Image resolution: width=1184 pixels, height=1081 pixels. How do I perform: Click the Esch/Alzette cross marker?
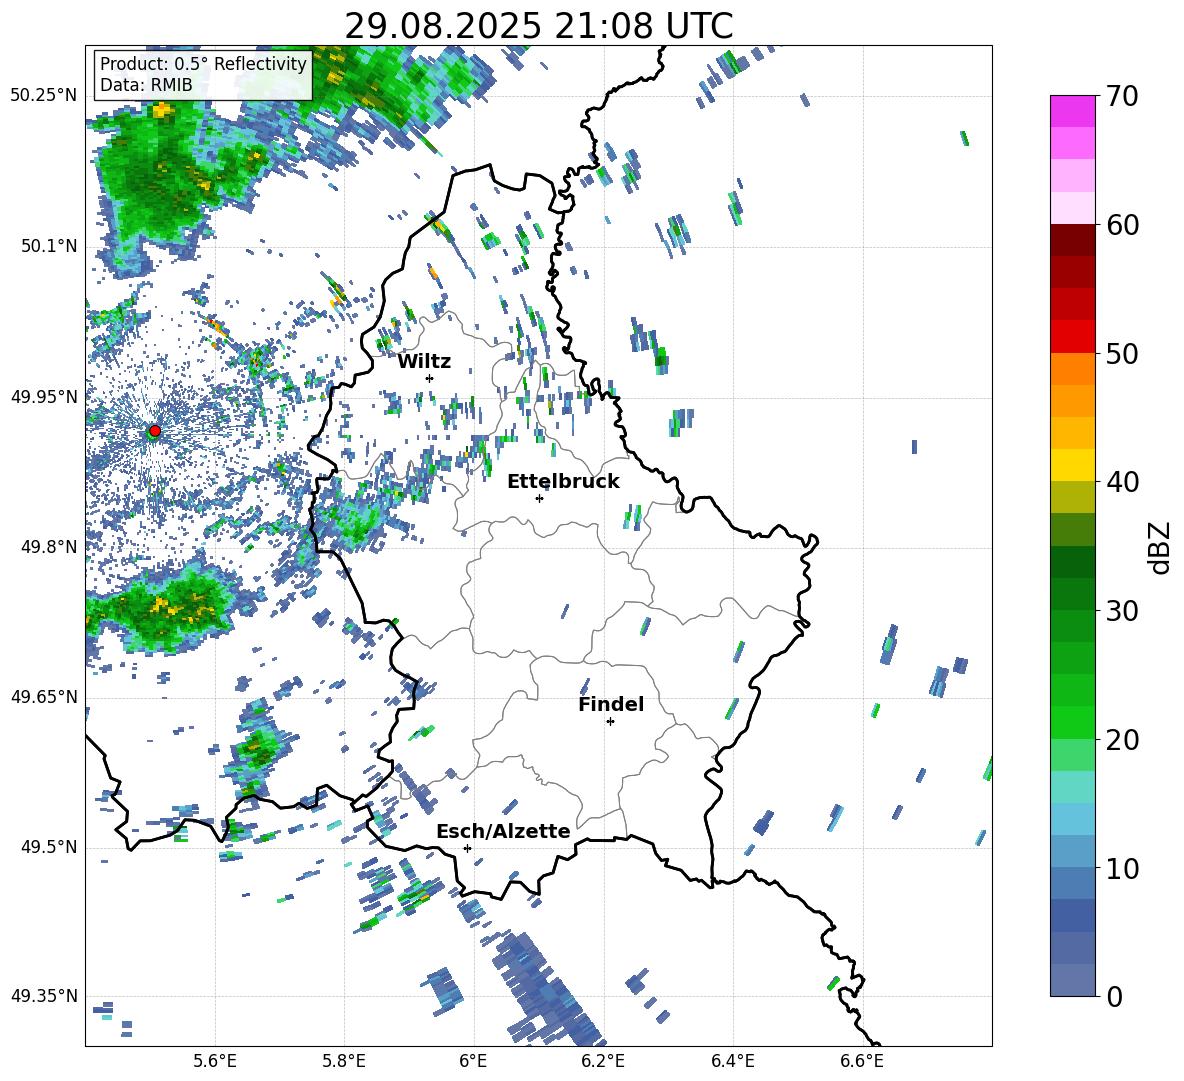(x=467, y=848)
